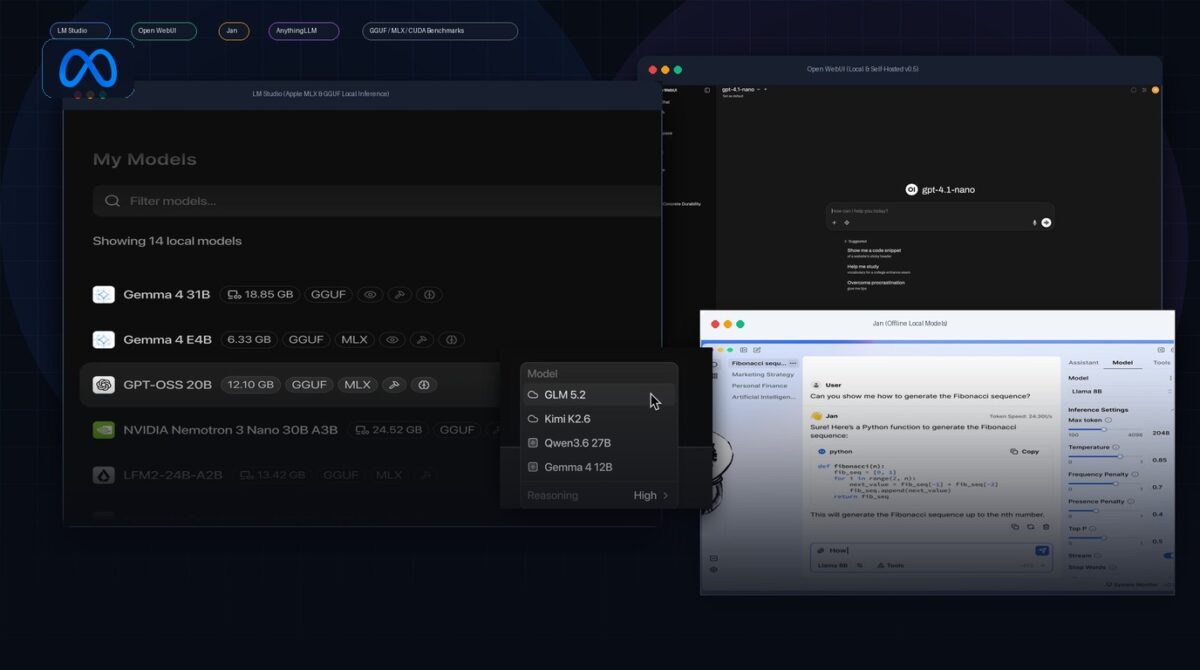Screen dimensions: 1200x670
Task: Click the Jan label pill at the top
Action: point(234,31)
